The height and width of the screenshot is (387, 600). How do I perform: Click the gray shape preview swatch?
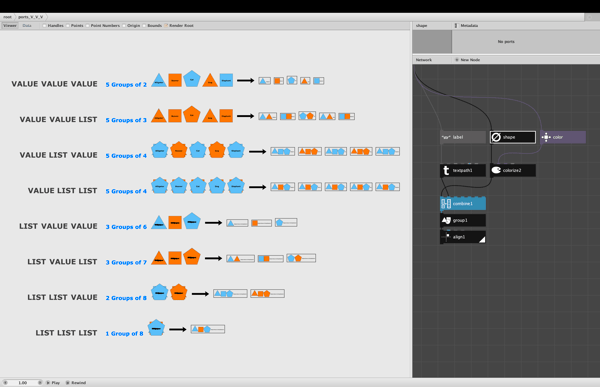coord(432,42)
